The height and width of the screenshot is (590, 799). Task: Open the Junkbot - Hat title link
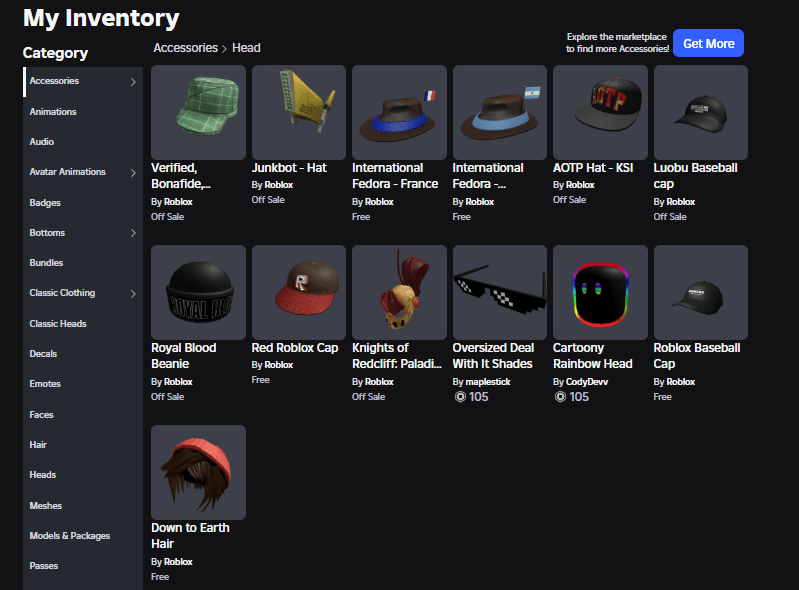pos(289,168)
